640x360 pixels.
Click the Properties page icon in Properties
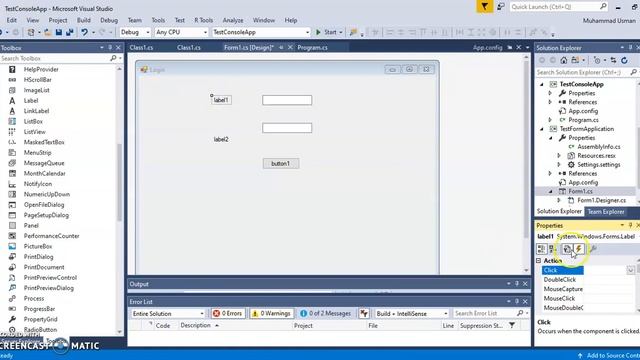pyautogui.click(x=567, y=249)
